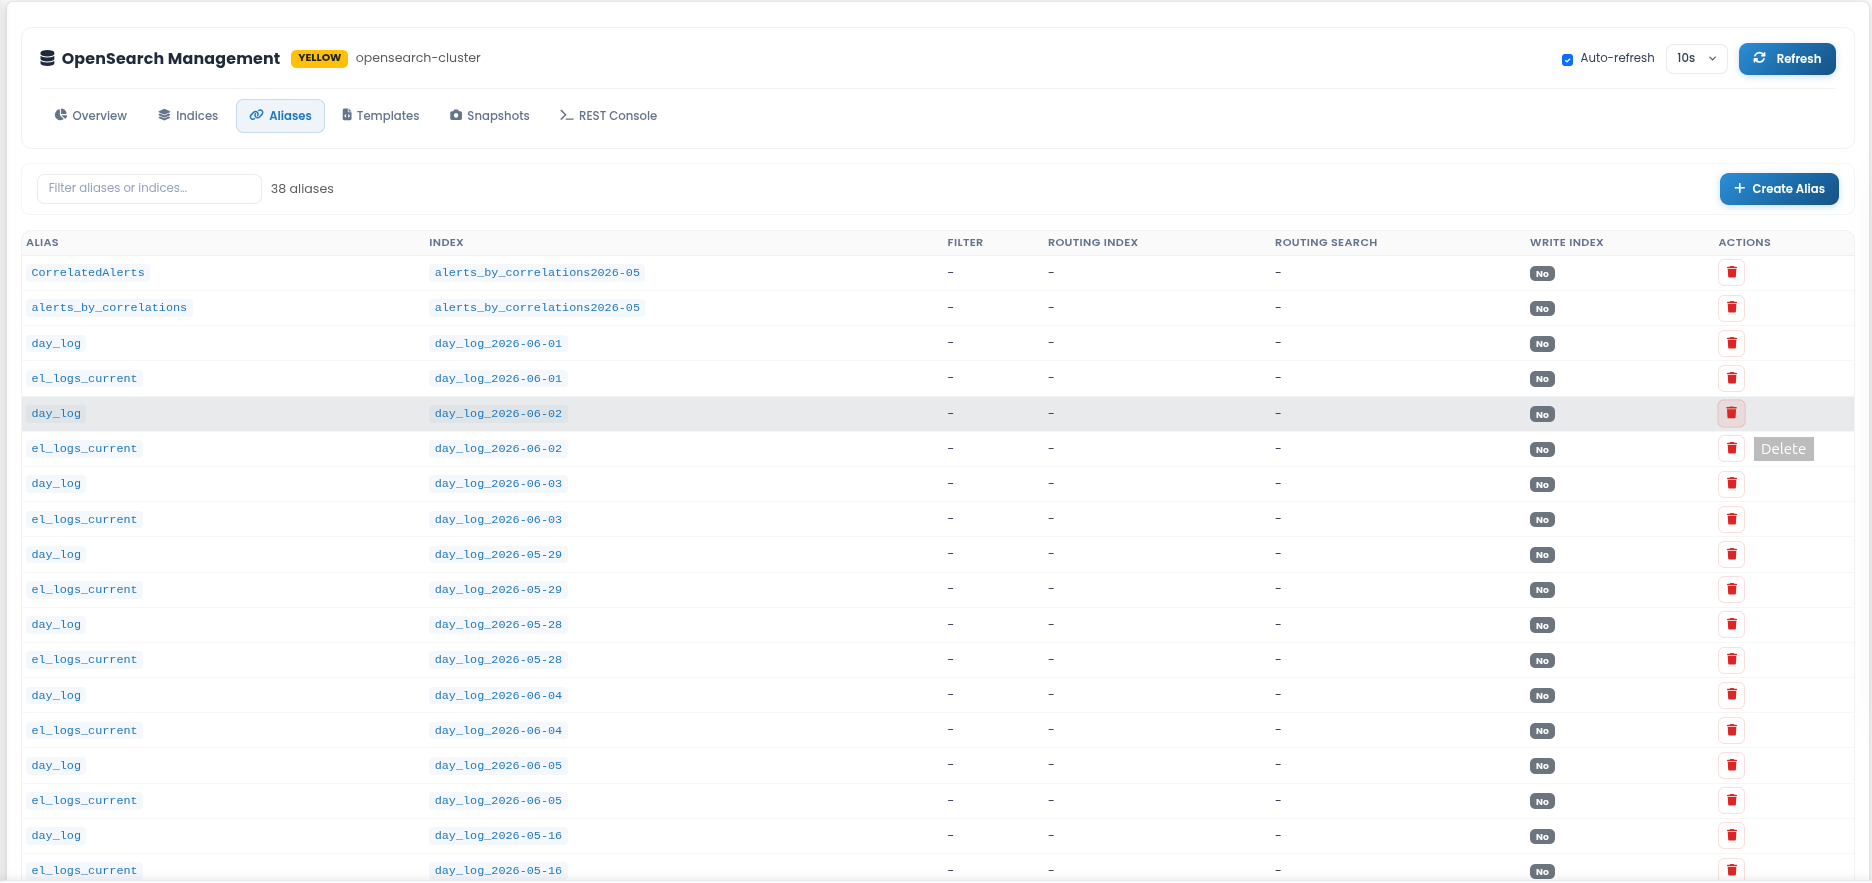The image size is (1872, 883).
Task: Click the el_logs_current alias in day_log_2026-06-01 row
Action: coord(84,378)
